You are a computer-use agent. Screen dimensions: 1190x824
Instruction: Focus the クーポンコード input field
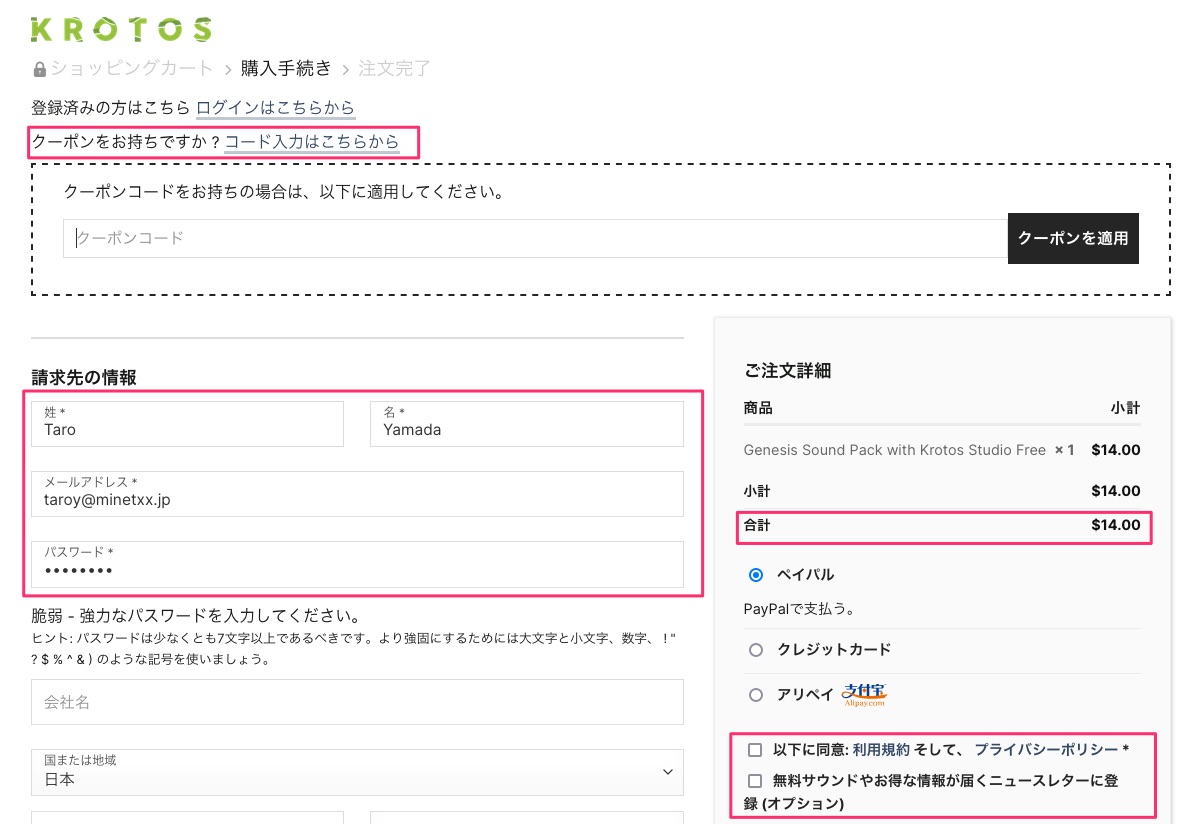[535, 238]
